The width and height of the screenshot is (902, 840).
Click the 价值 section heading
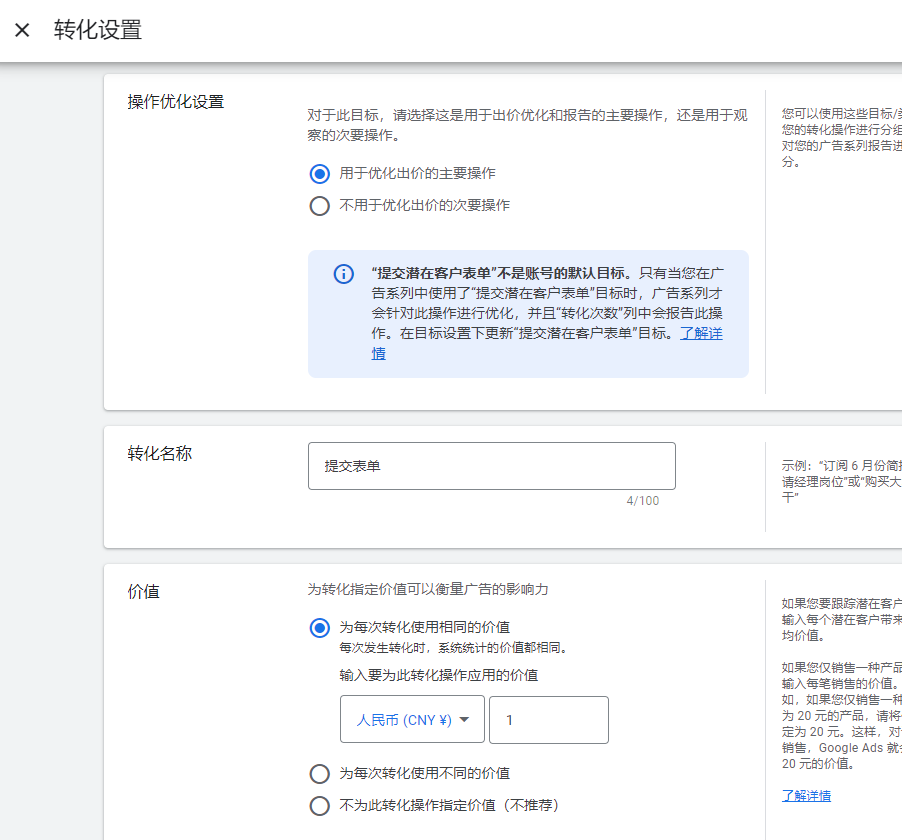(144, 592)
